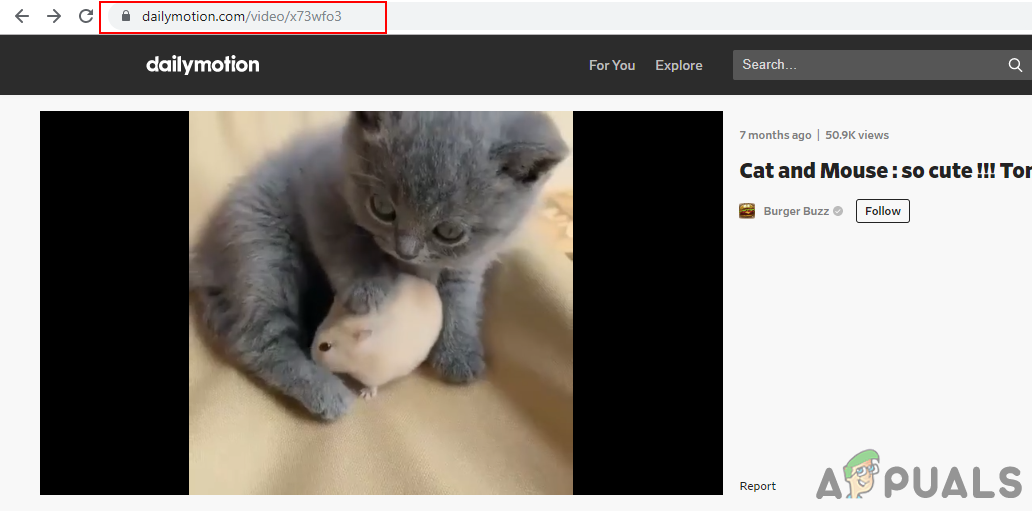Go back using the browser back arrow
The height and width of the screenshot is (511, 1032).
click(x=22, y=16)
